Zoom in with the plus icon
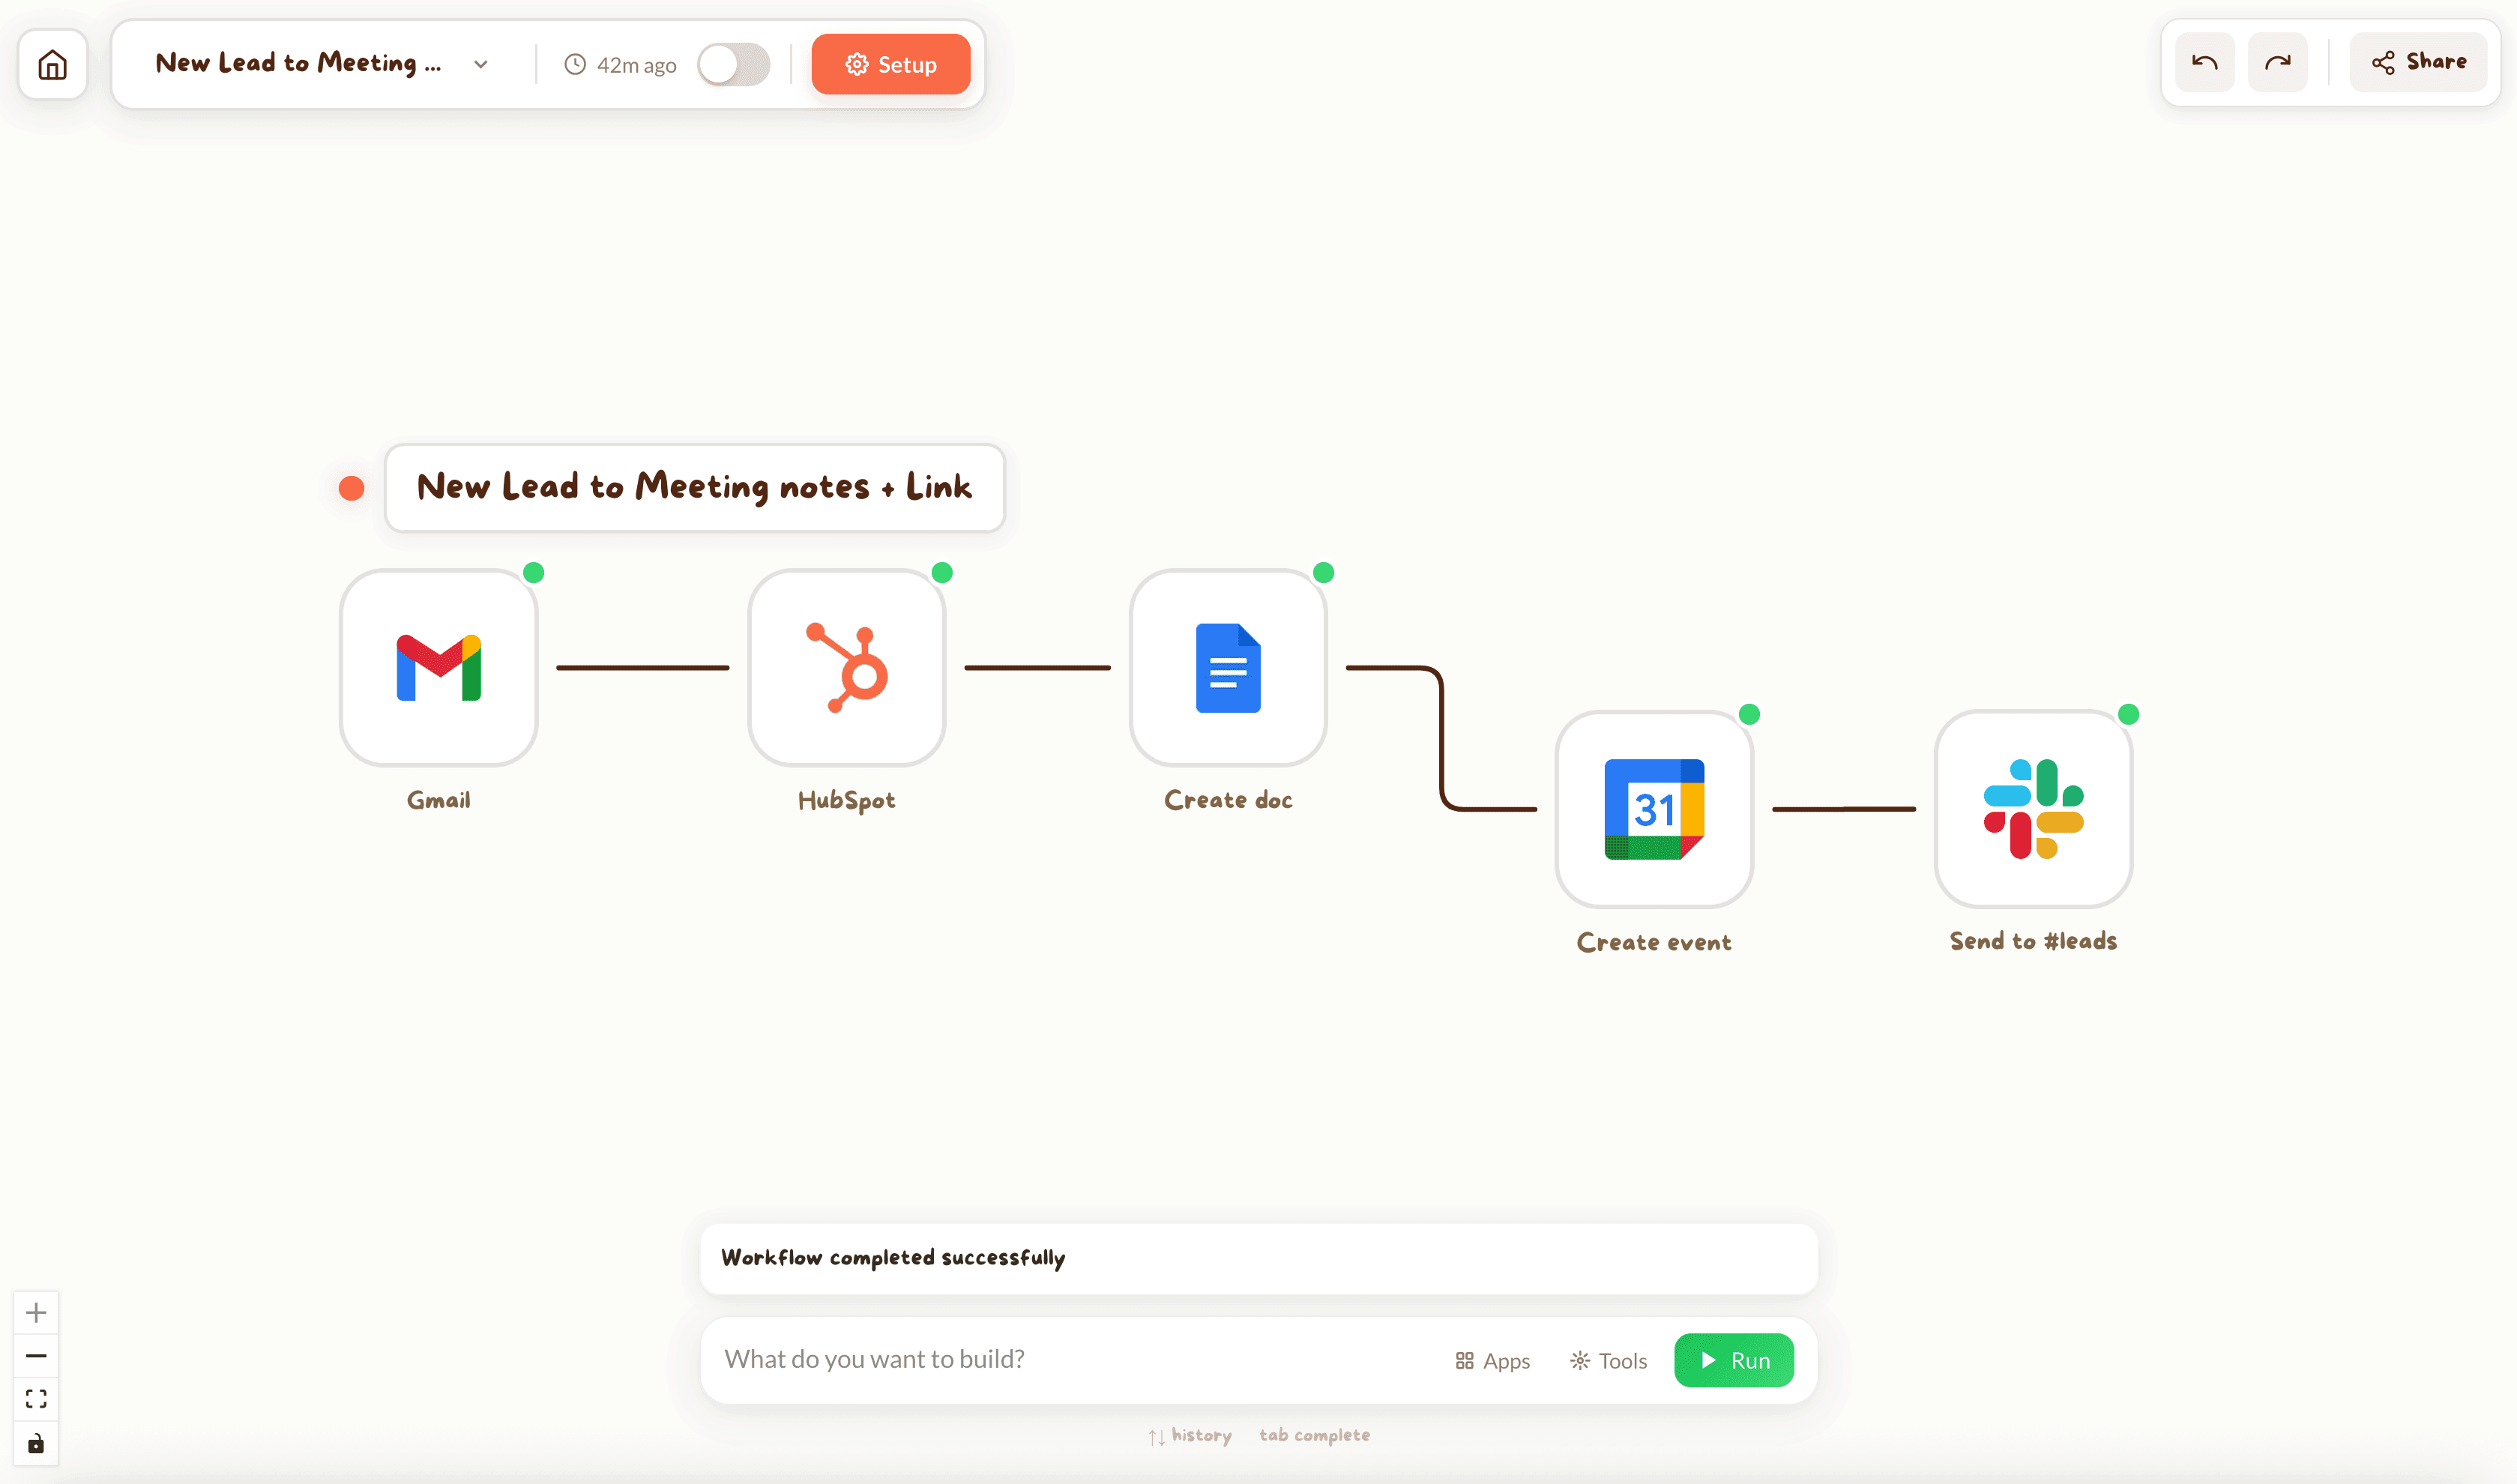The height and width of the screenshot is (1484, 2517). coord(36,1312)
